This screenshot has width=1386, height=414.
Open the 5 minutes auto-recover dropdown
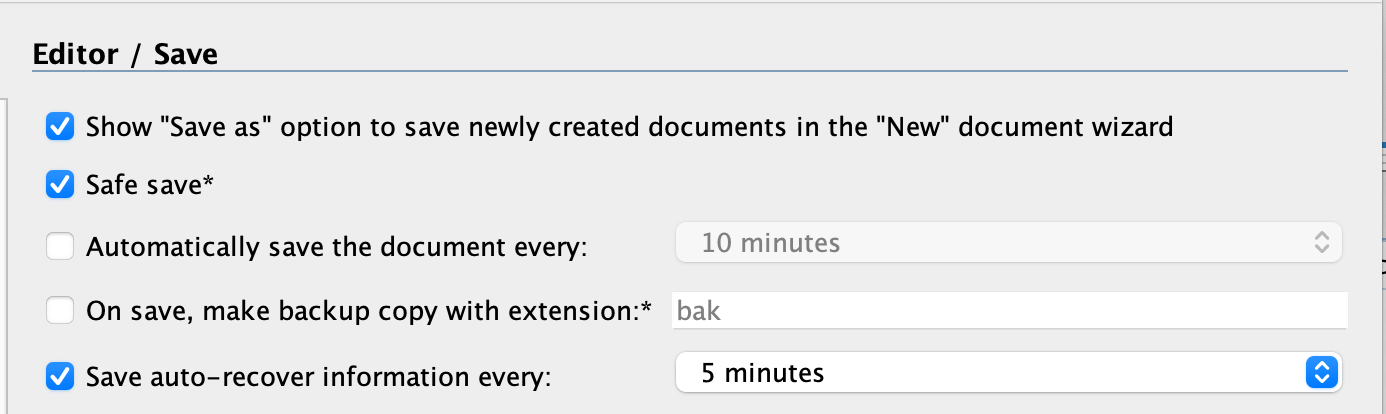point(1008,373)
